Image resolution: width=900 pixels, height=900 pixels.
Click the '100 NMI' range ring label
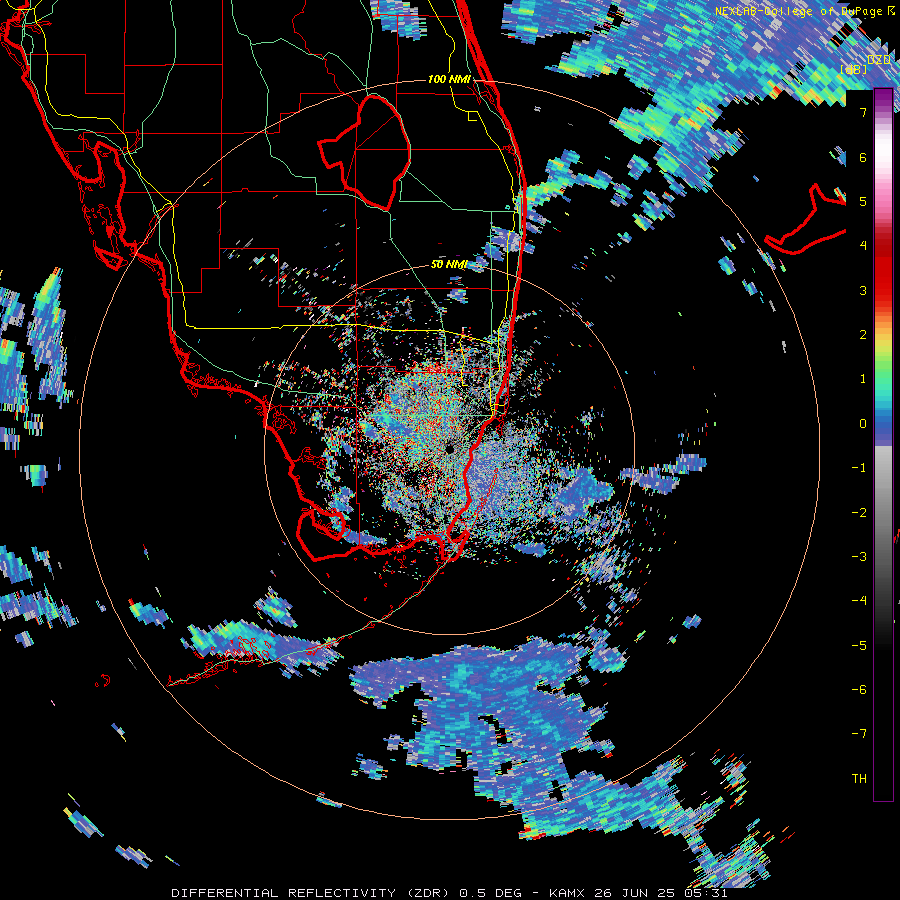click(x=449, y=79)
